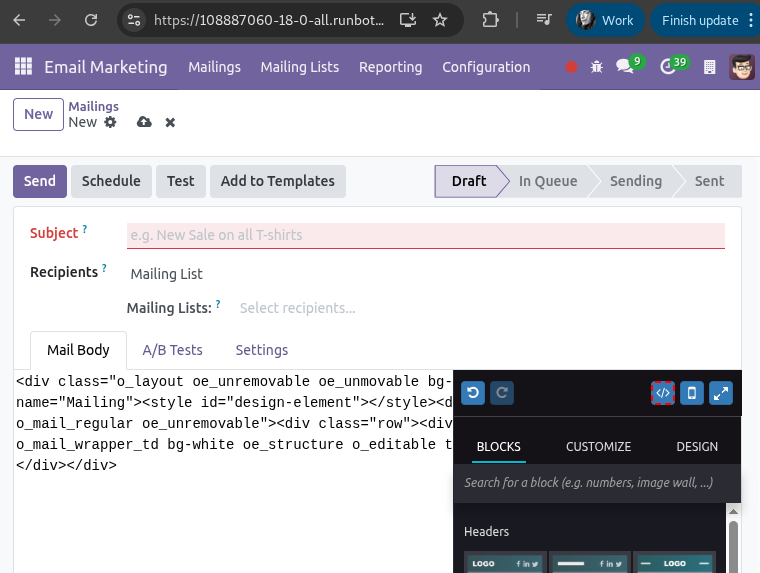Toggle fullscreen editor mode
This screenshot has width=760, height=573.
[721, 393]
